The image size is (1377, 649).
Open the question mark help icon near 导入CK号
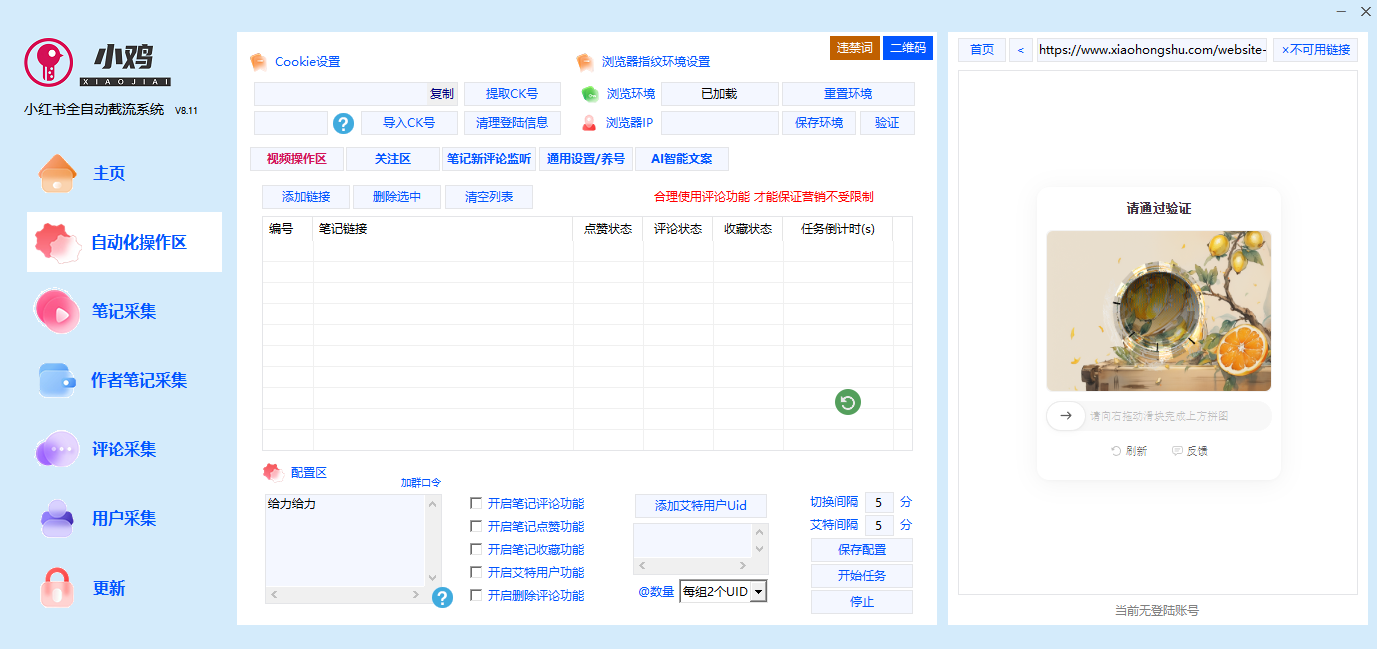point(343,123)
